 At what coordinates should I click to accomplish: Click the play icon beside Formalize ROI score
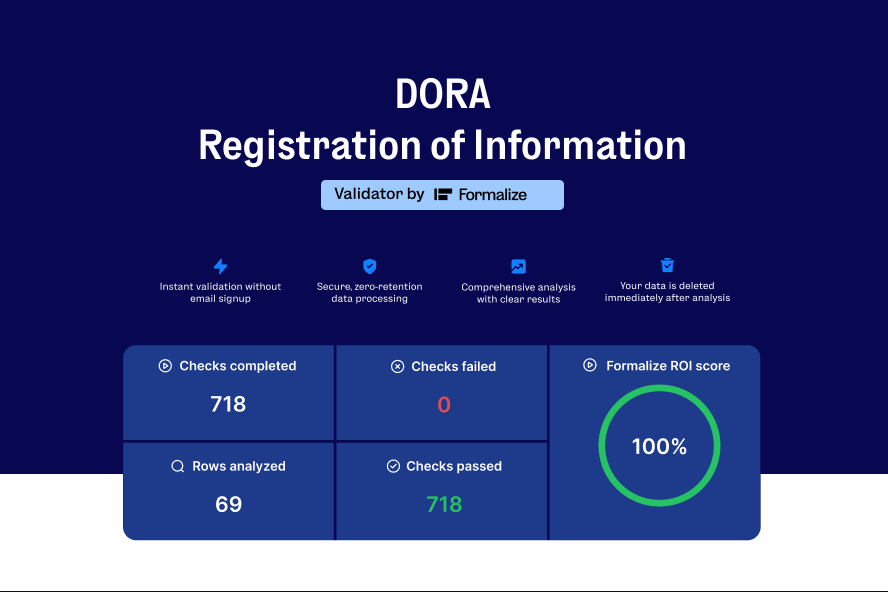[590, 365]
